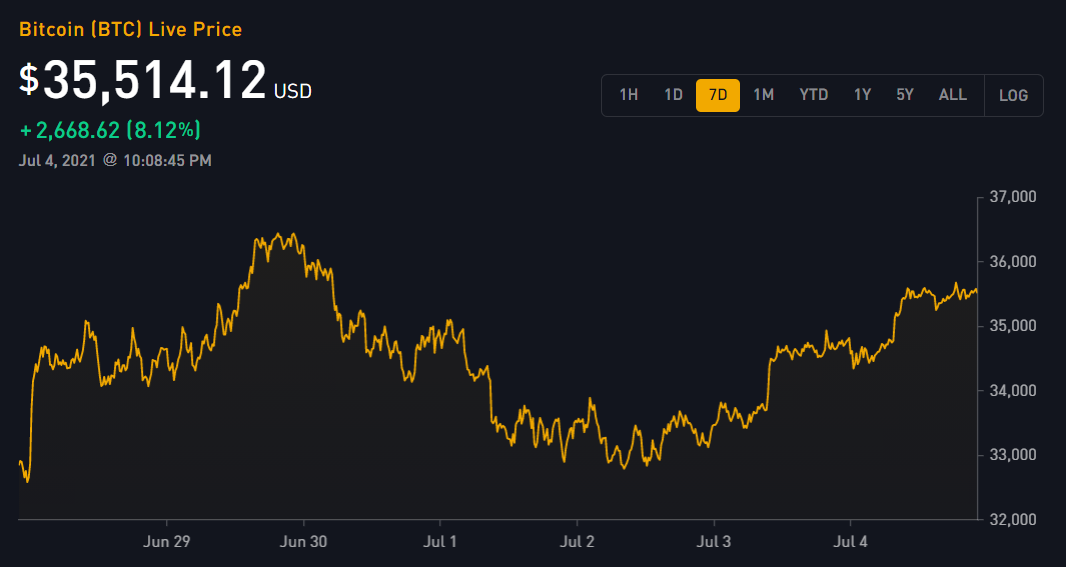1066x567 pixels.
Task: Click the Jul 2 axis label
Action: coord(577,542)
